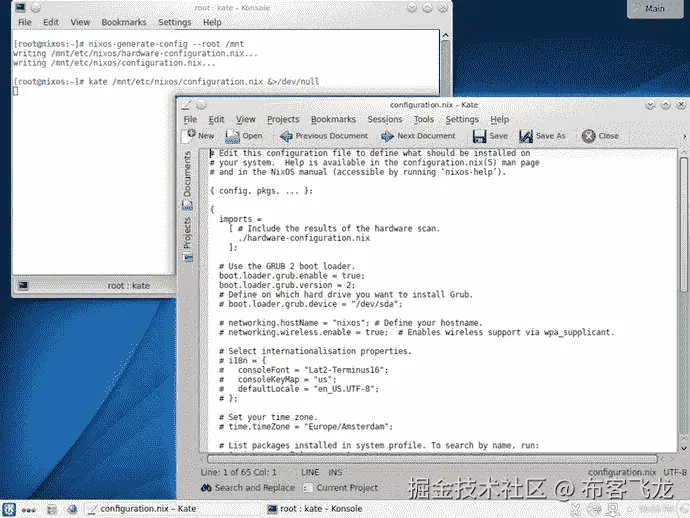Click the Main desktop widget button
The width and height of the screenshot is (690, 518).
pos(655,8)
